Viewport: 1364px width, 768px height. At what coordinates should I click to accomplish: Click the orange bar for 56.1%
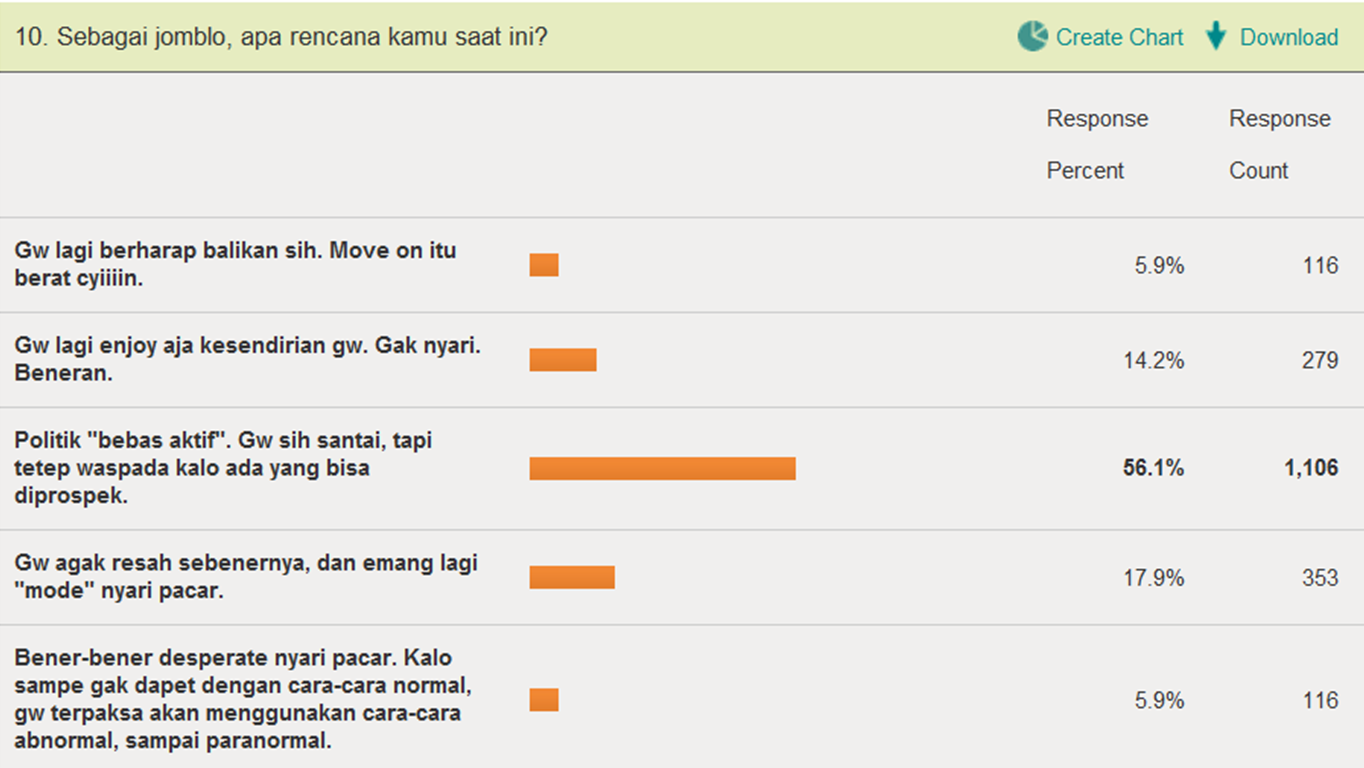(662, 468)
